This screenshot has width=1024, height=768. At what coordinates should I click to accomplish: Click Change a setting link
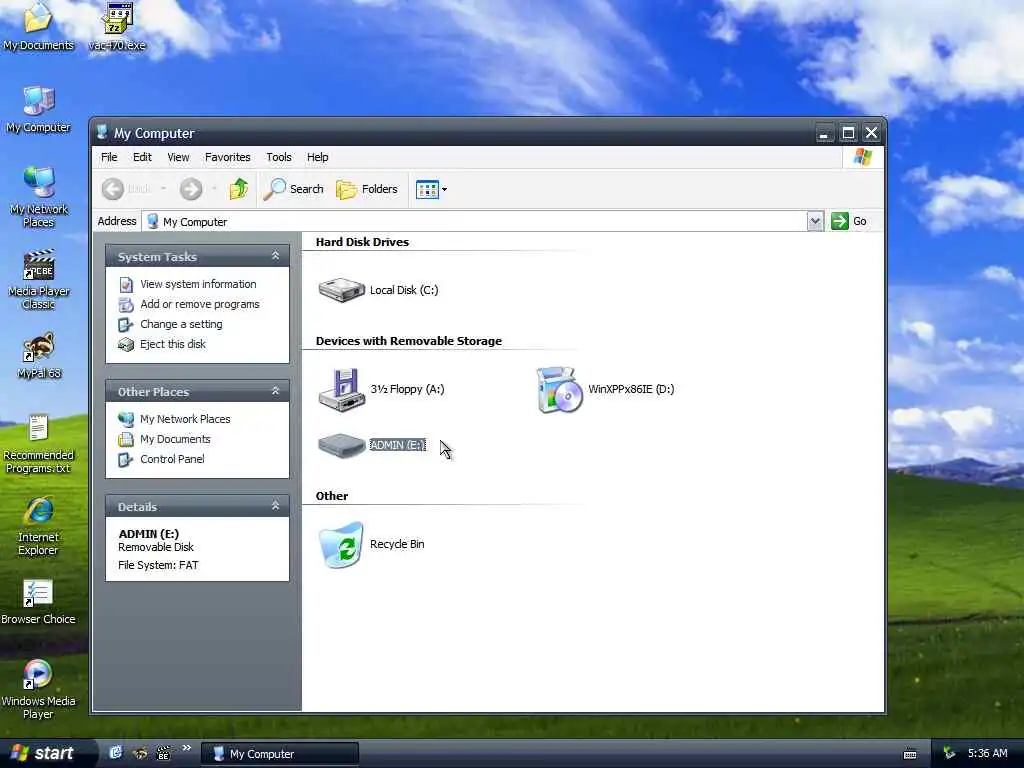coord(181,325)
